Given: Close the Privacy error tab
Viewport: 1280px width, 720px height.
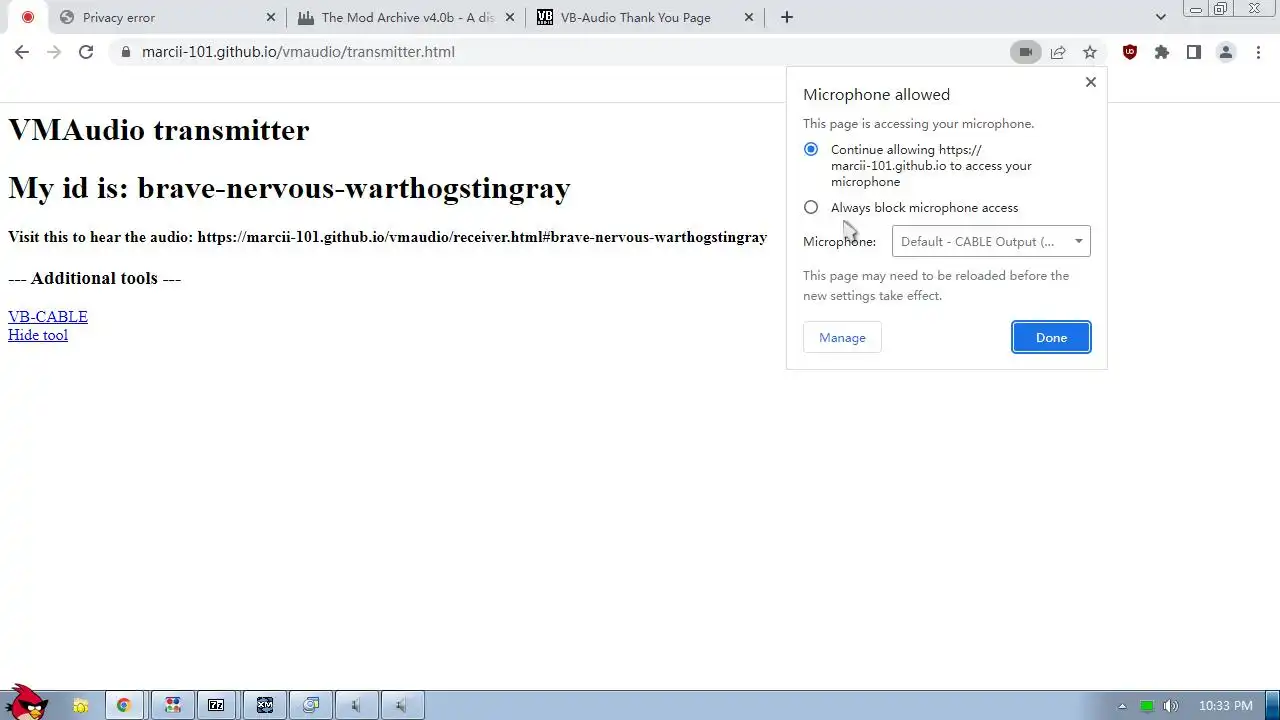Looking at the screenshot, I should click(x=271, y=17).
